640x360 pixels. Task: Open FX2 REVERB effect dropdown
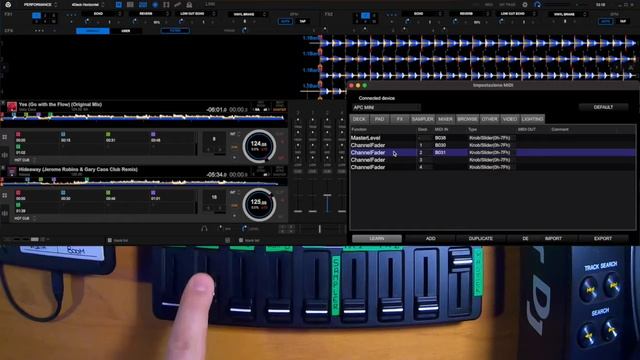(x=469, y=13)
